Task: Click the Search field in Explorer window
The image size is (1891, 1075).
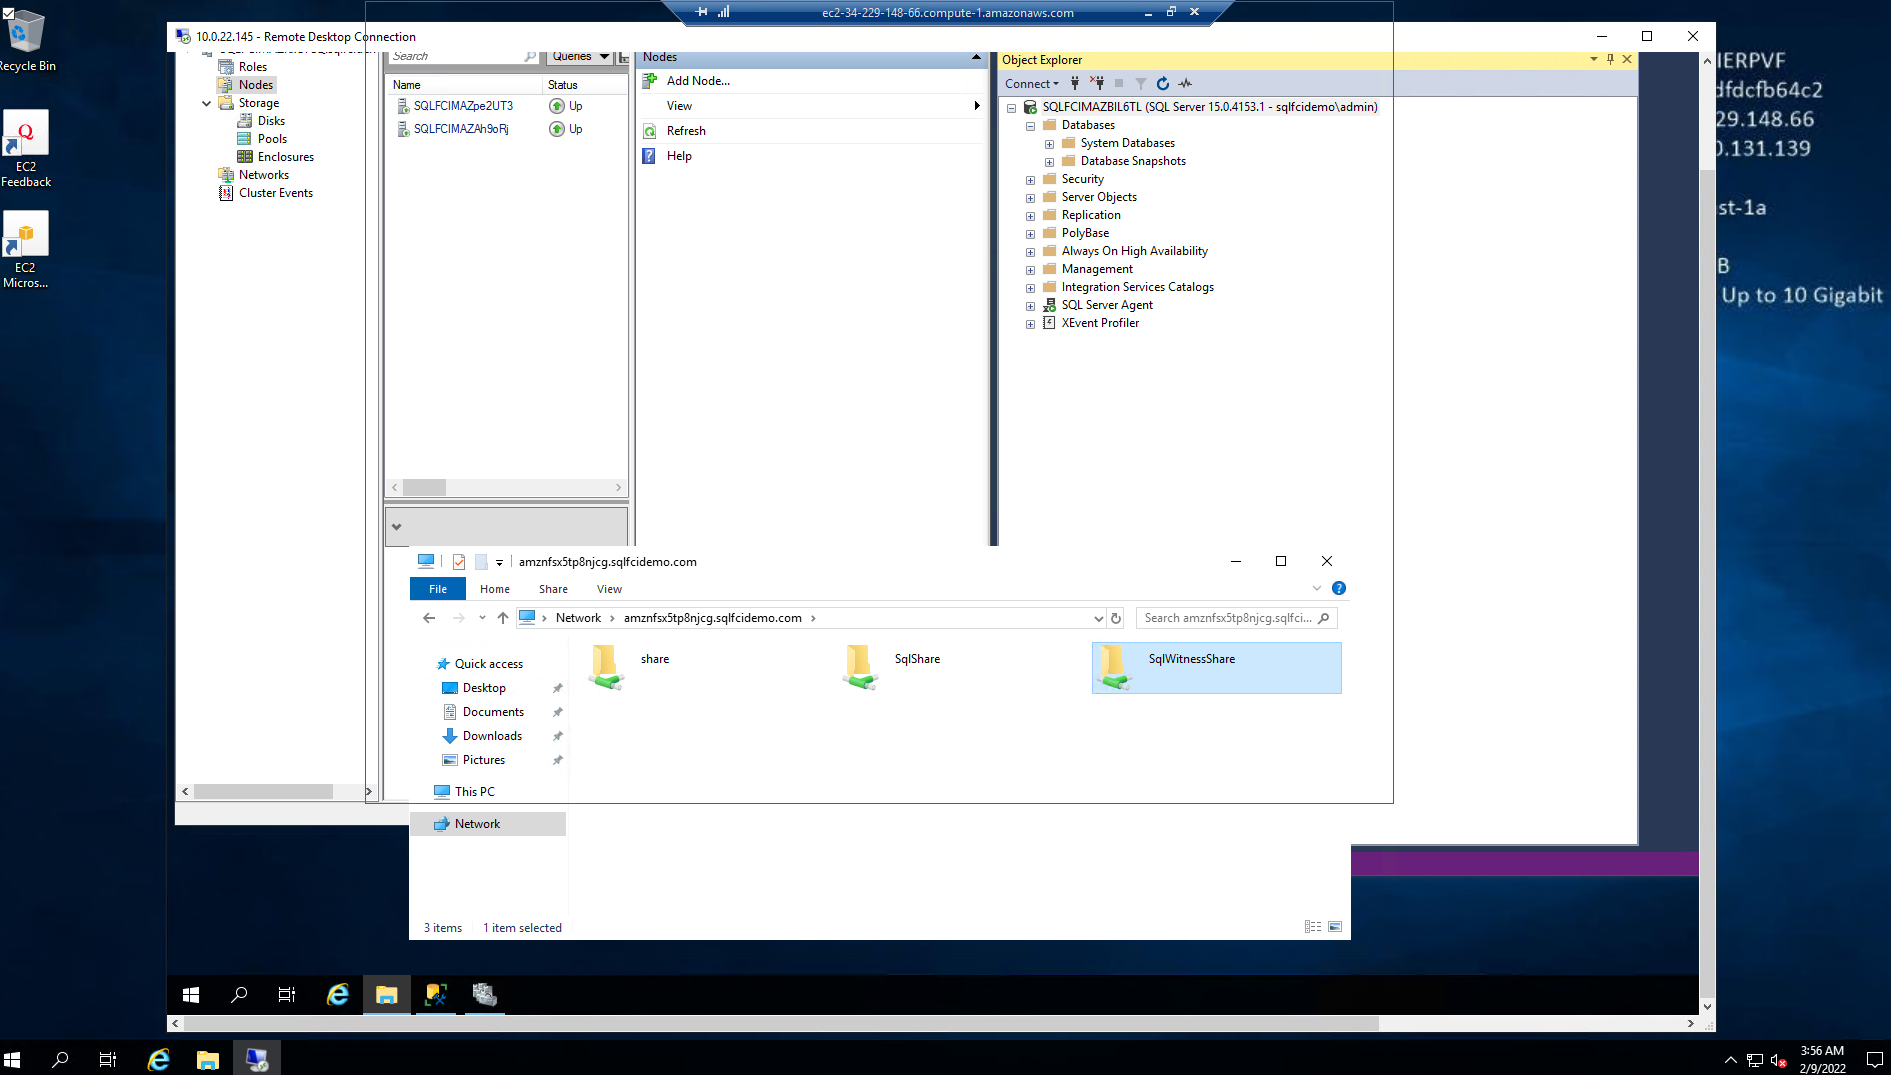Action: pos(1237,618)
